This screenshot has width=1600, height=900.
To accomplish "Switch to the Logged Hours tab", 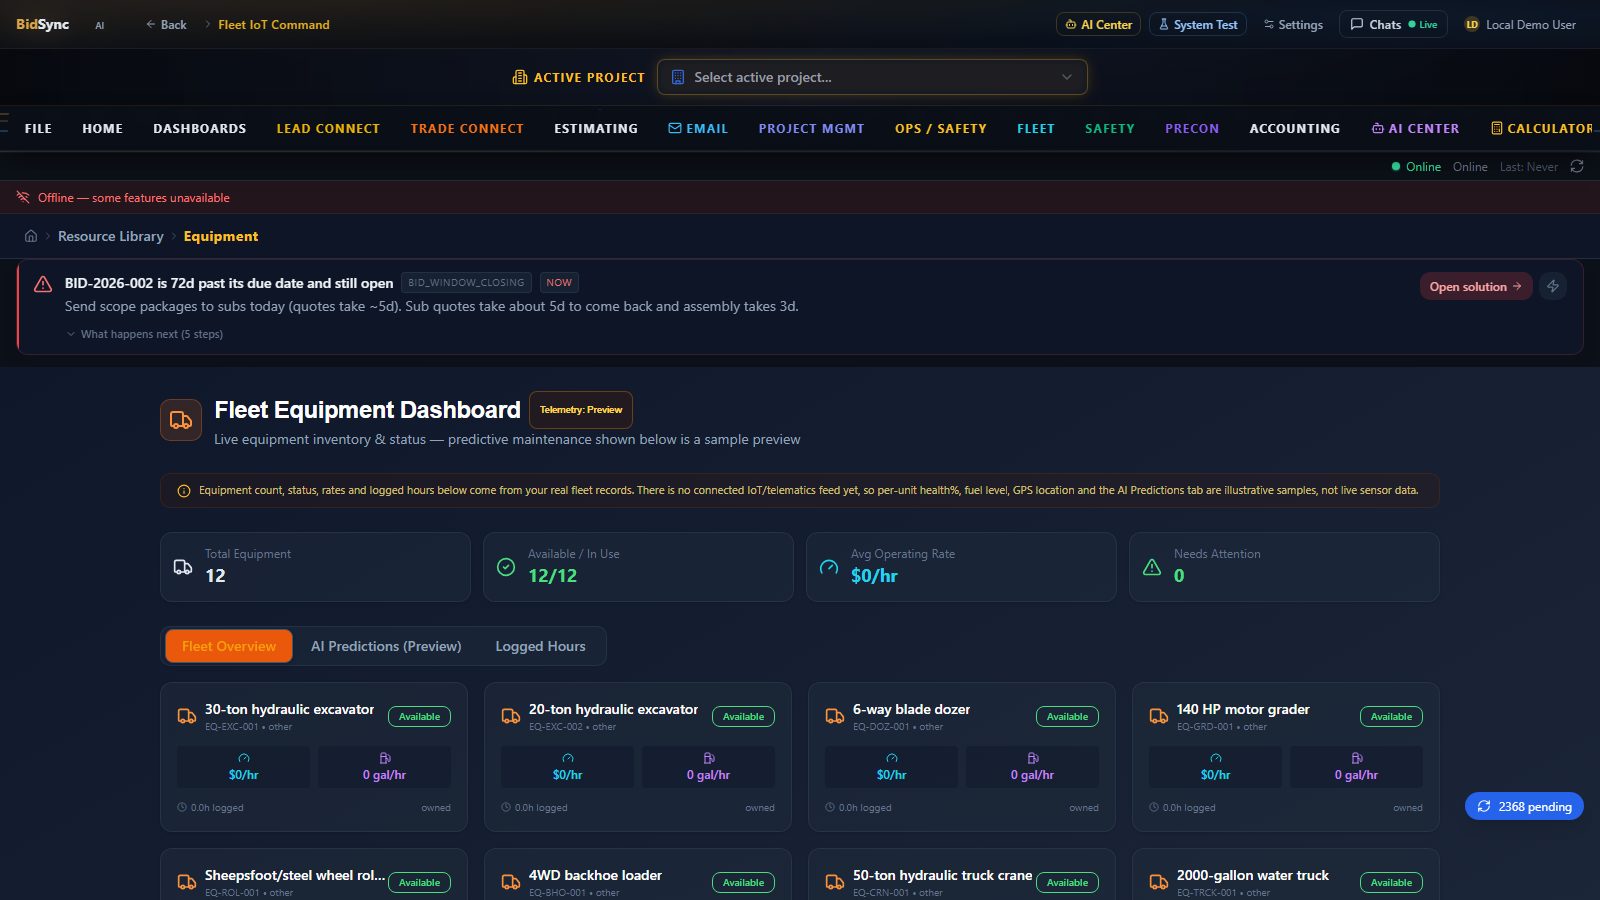I will click(x=540, y=646).
